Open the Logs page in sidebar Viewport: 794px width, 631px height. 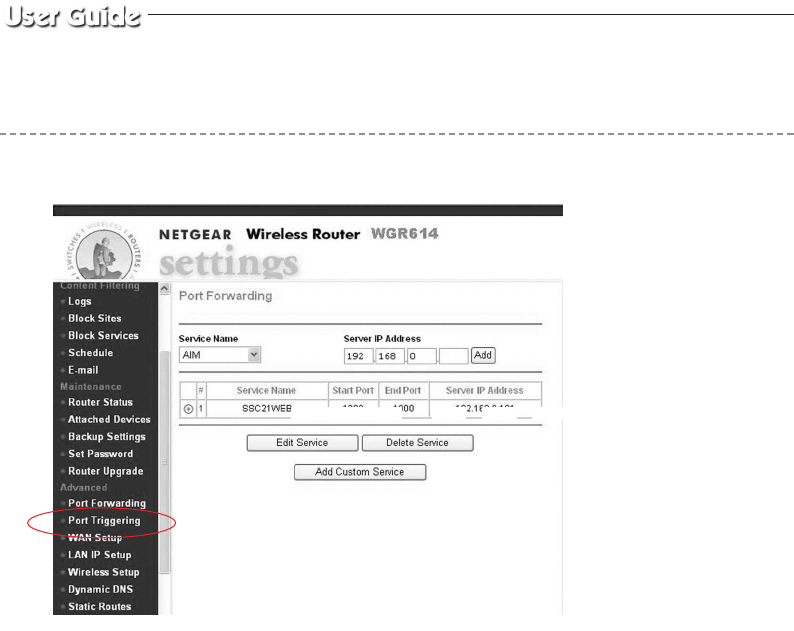click(x=80, y=301)
